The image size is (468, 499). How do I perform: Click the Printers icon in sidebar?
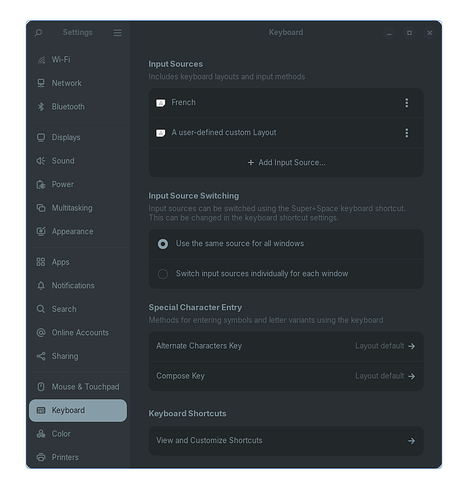(x=41, y=457)
